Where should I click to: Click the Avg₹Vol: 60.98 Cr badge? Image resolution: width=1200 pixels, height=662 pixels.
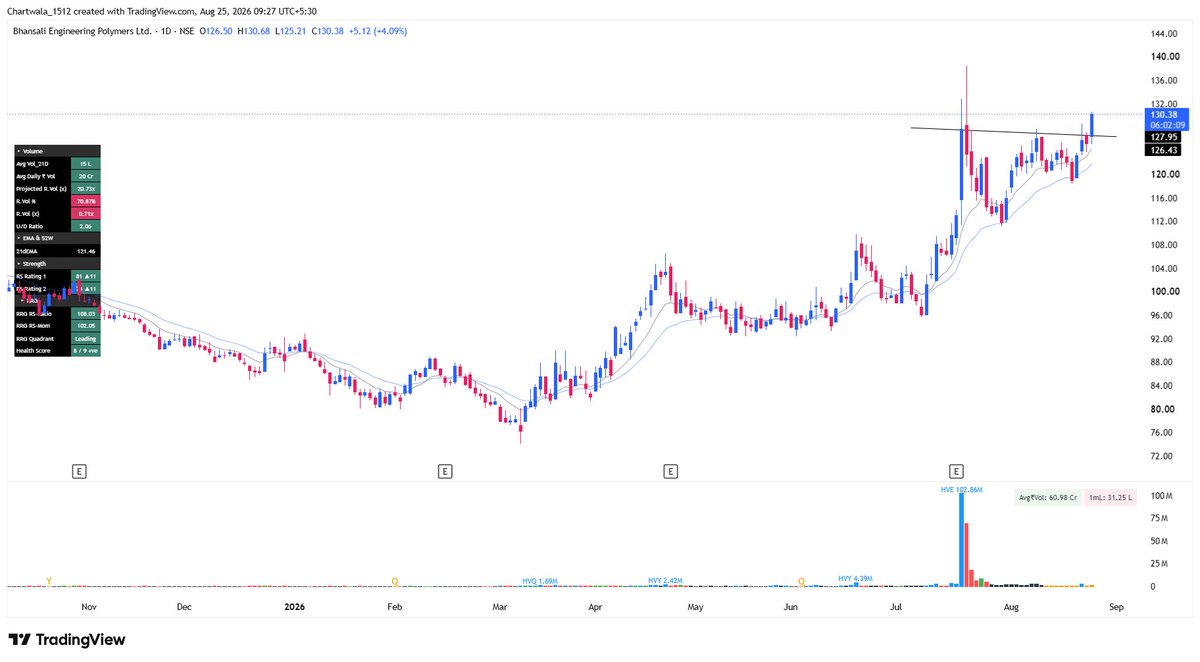click(x=1046, y=497)
